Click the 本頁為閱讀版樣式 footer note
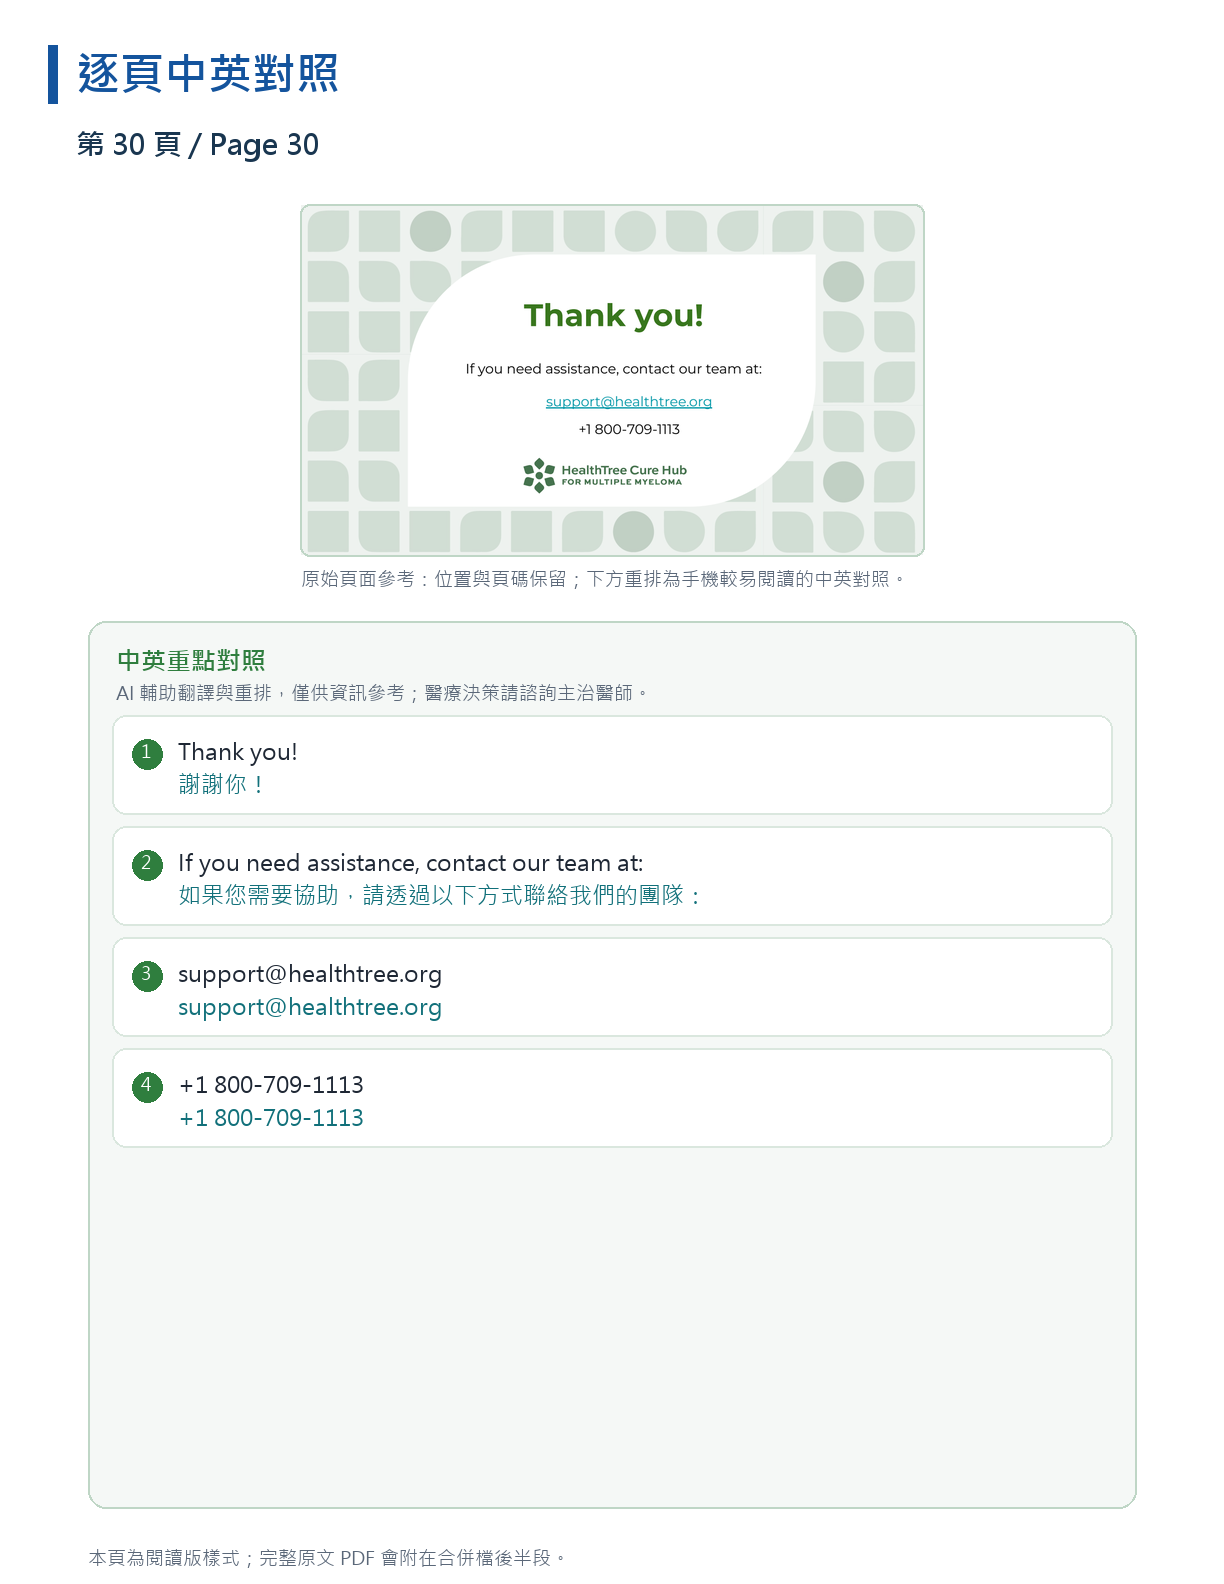1224x1584 pixels. coord(328,1558)
